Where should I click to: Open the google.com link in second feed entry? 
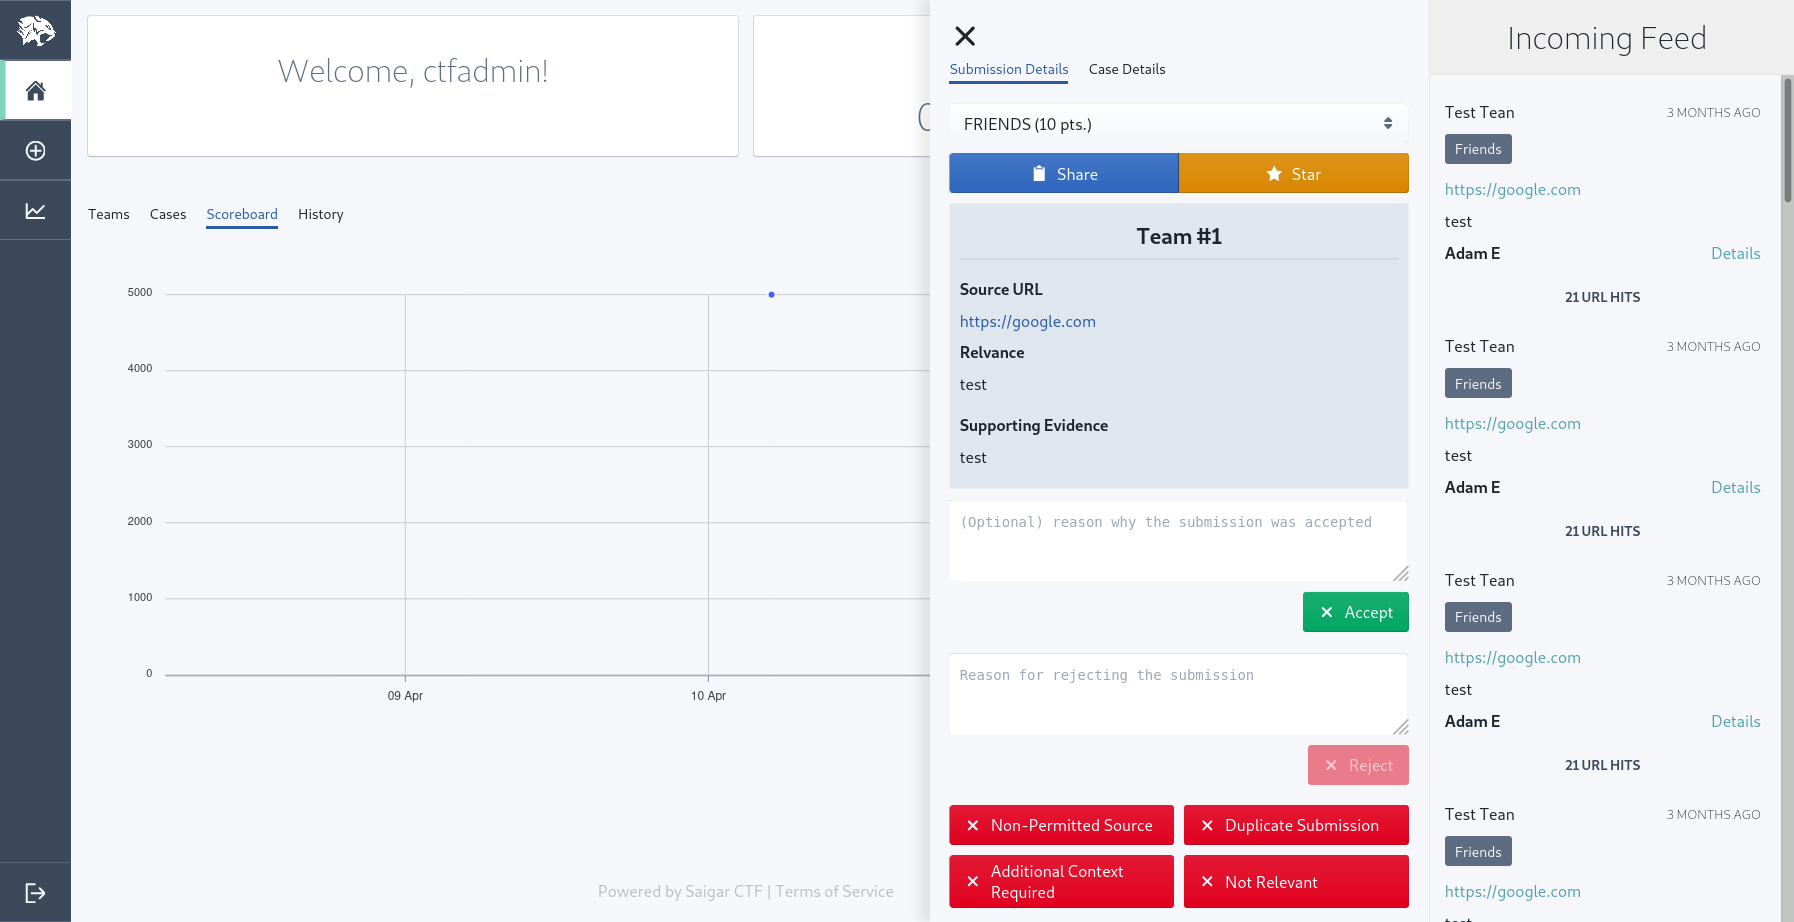pos(1513,423)
